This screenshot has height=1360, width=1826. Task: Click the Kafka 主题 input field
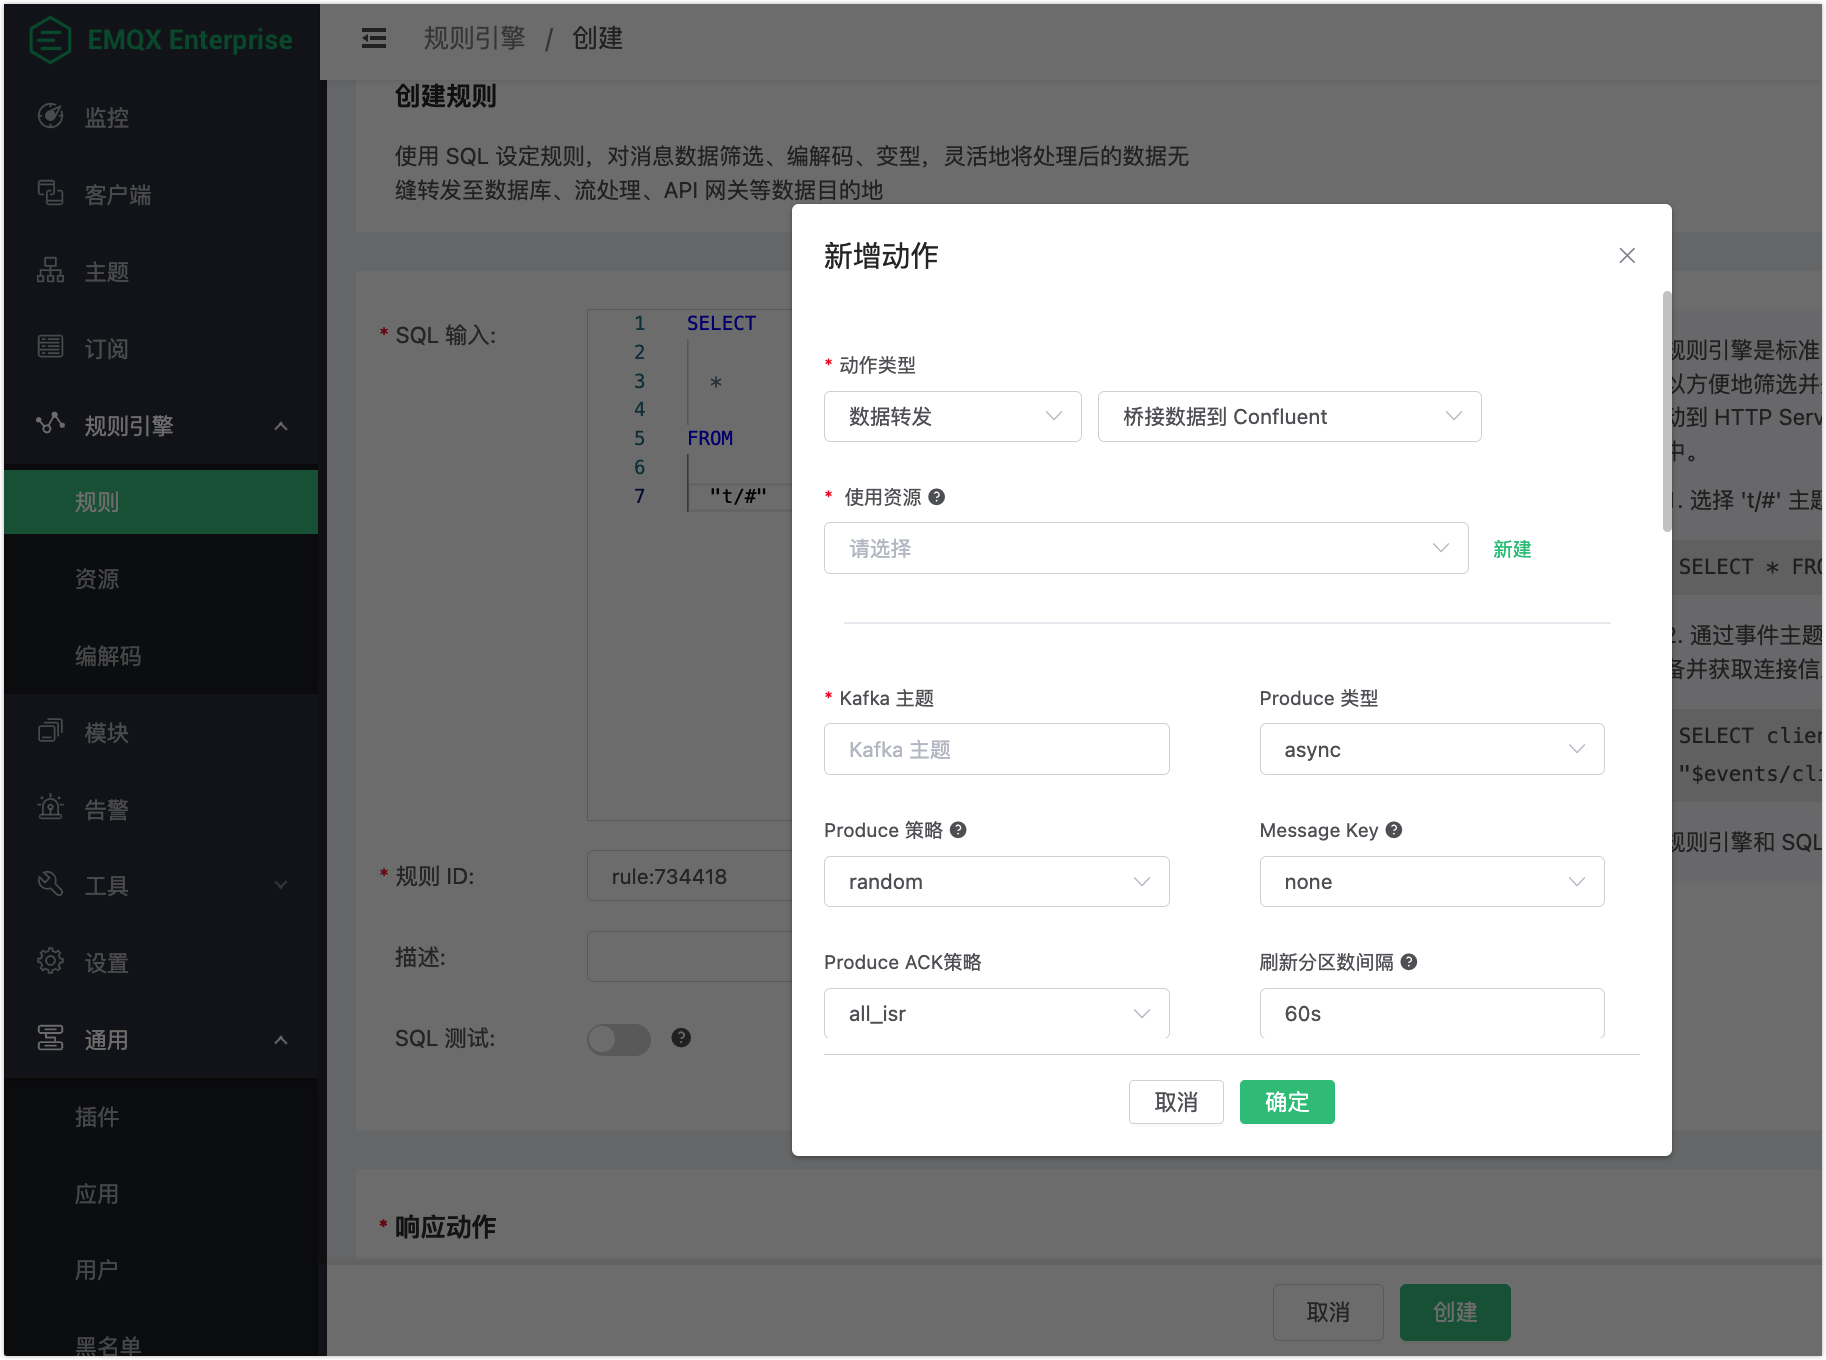tap(996, 750)
